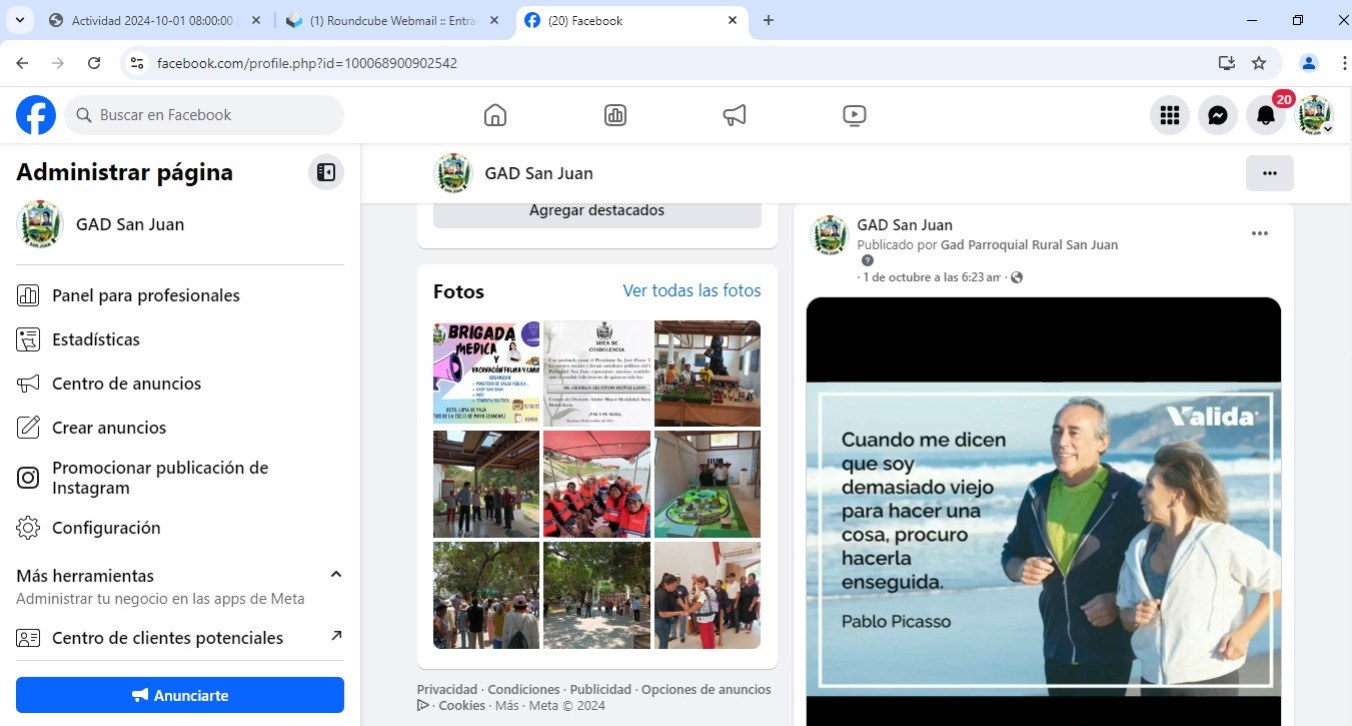Open Ver todas las fotos link
This screenshot has width=1352, height=726.
[x=691, y=291]
